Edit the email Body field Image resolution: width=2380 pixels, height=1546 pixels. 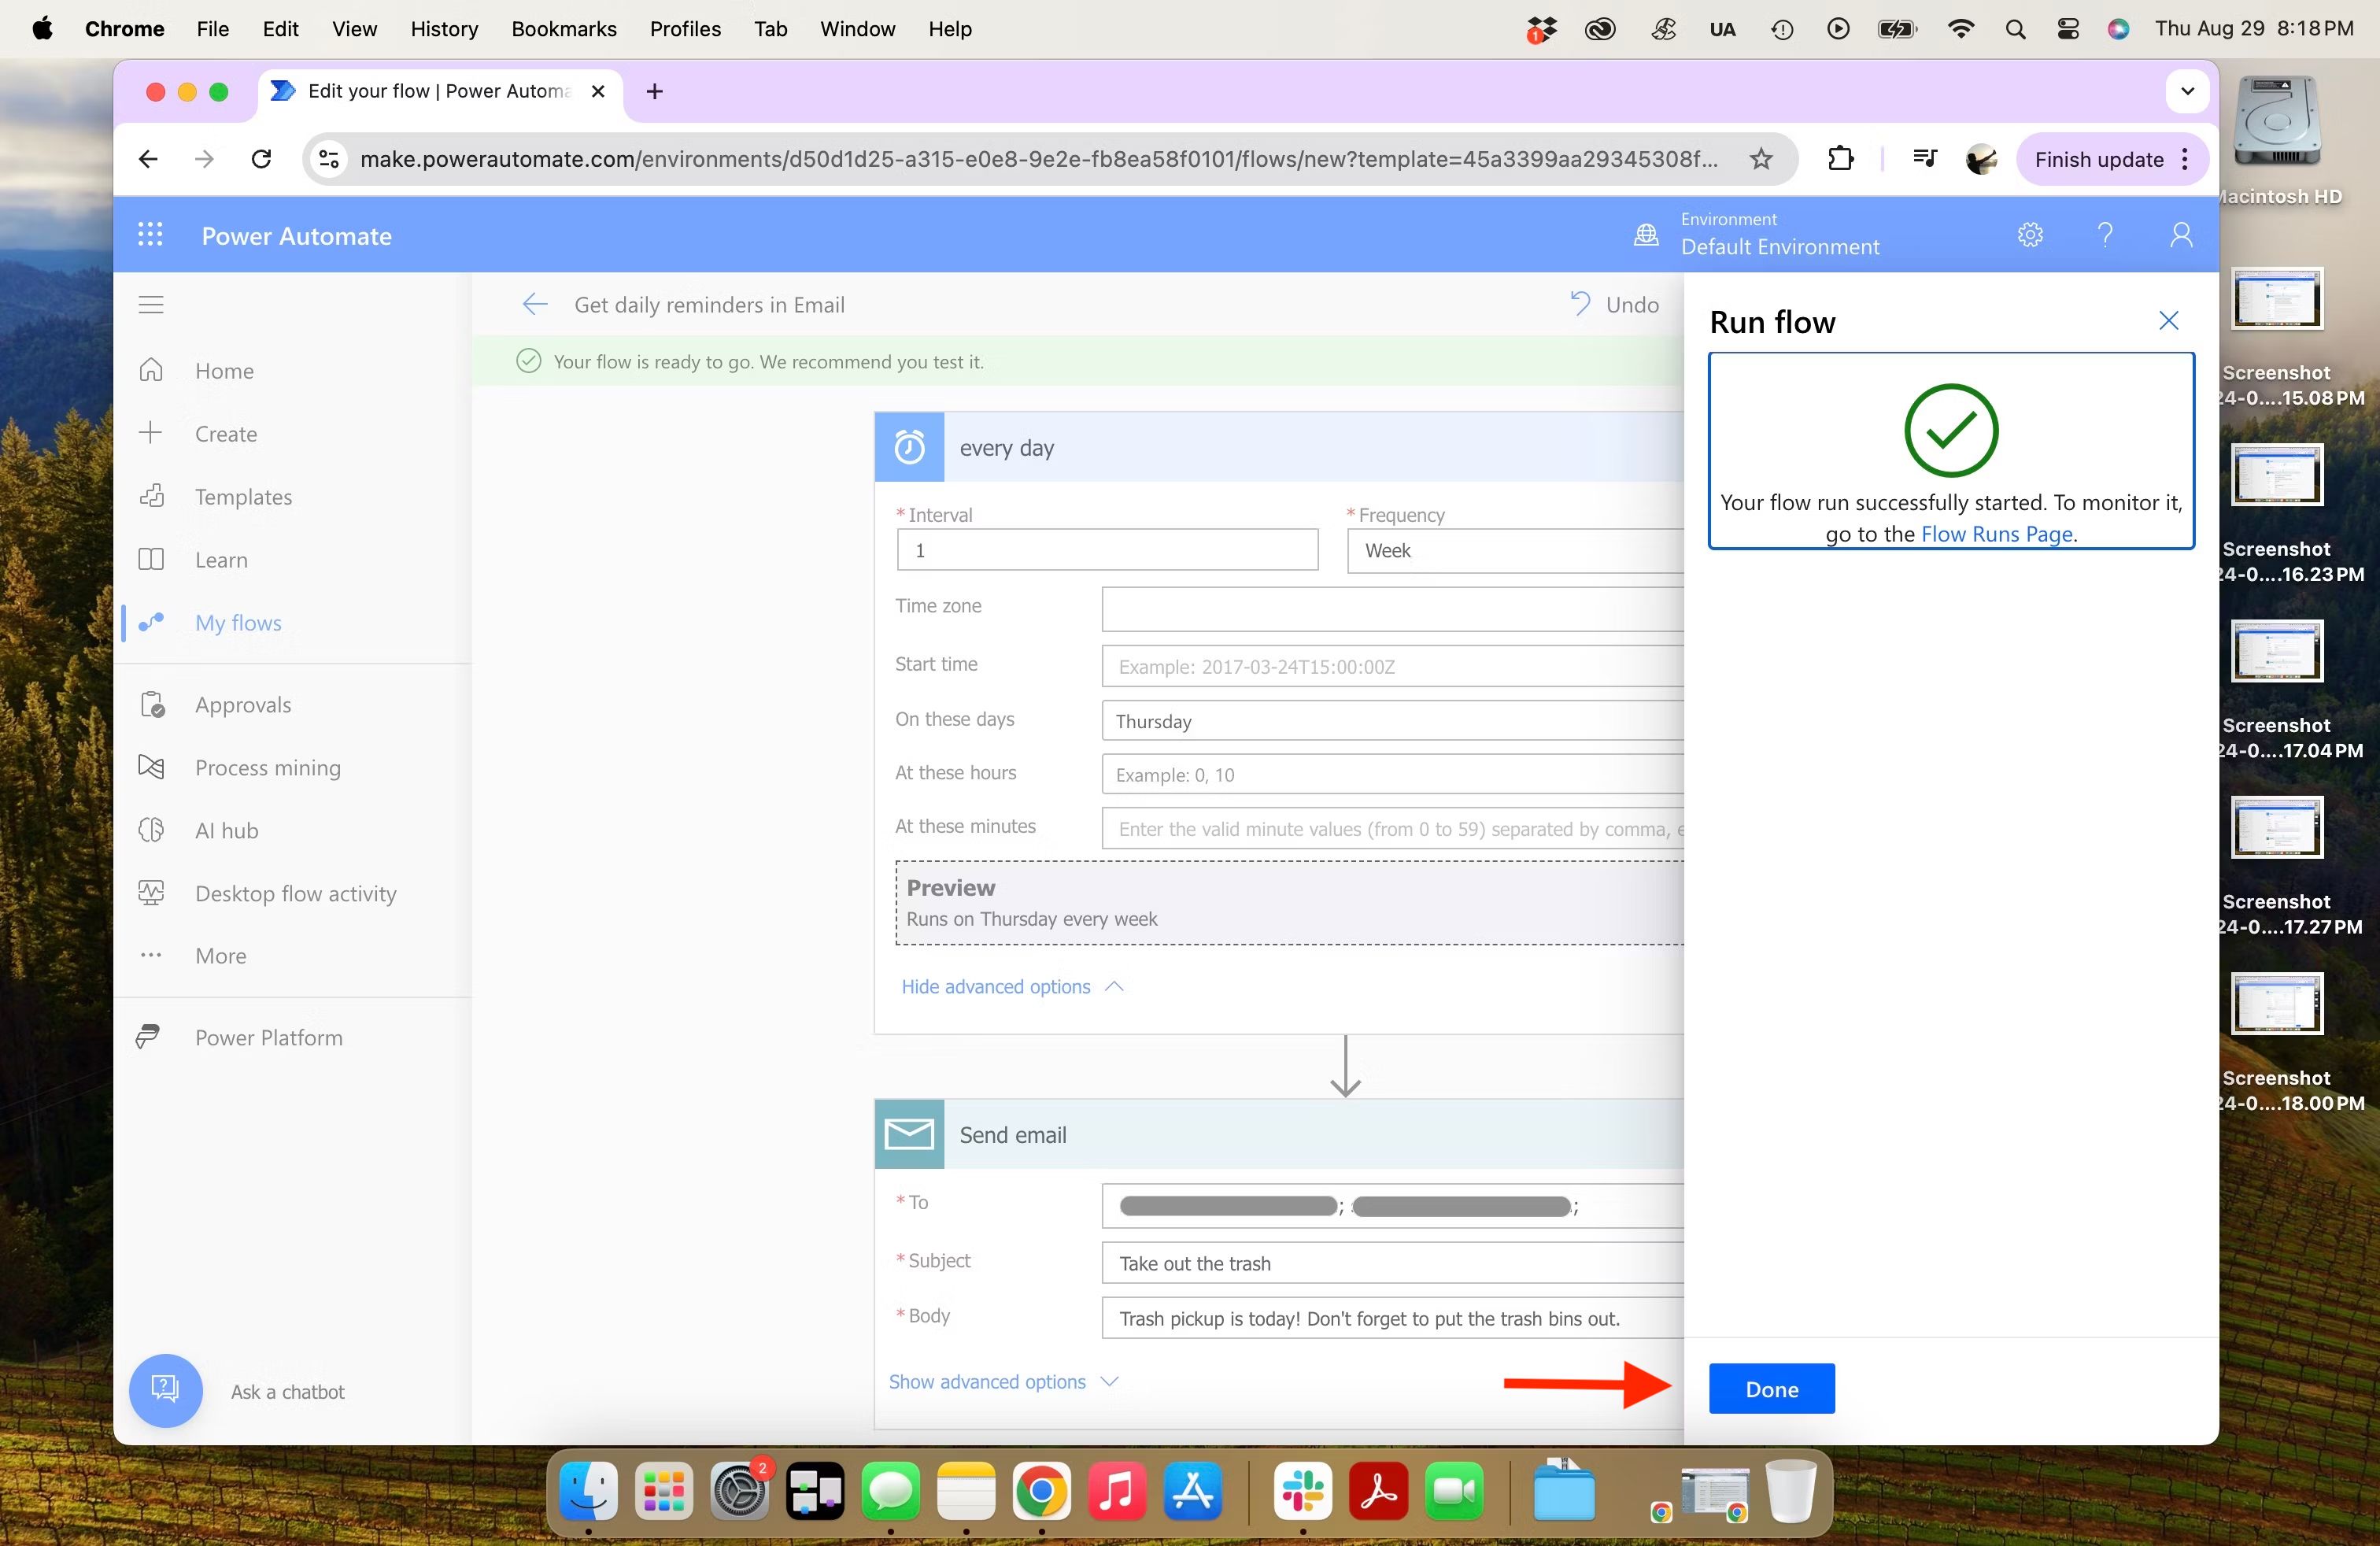coord(1393,1318)
